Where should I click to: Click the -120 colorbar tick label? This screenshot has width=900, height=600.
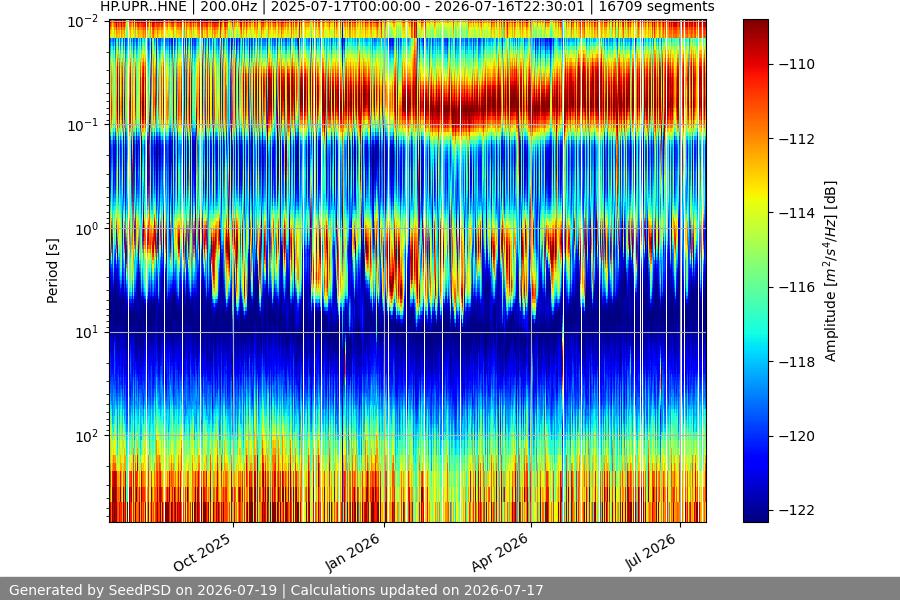797,436
